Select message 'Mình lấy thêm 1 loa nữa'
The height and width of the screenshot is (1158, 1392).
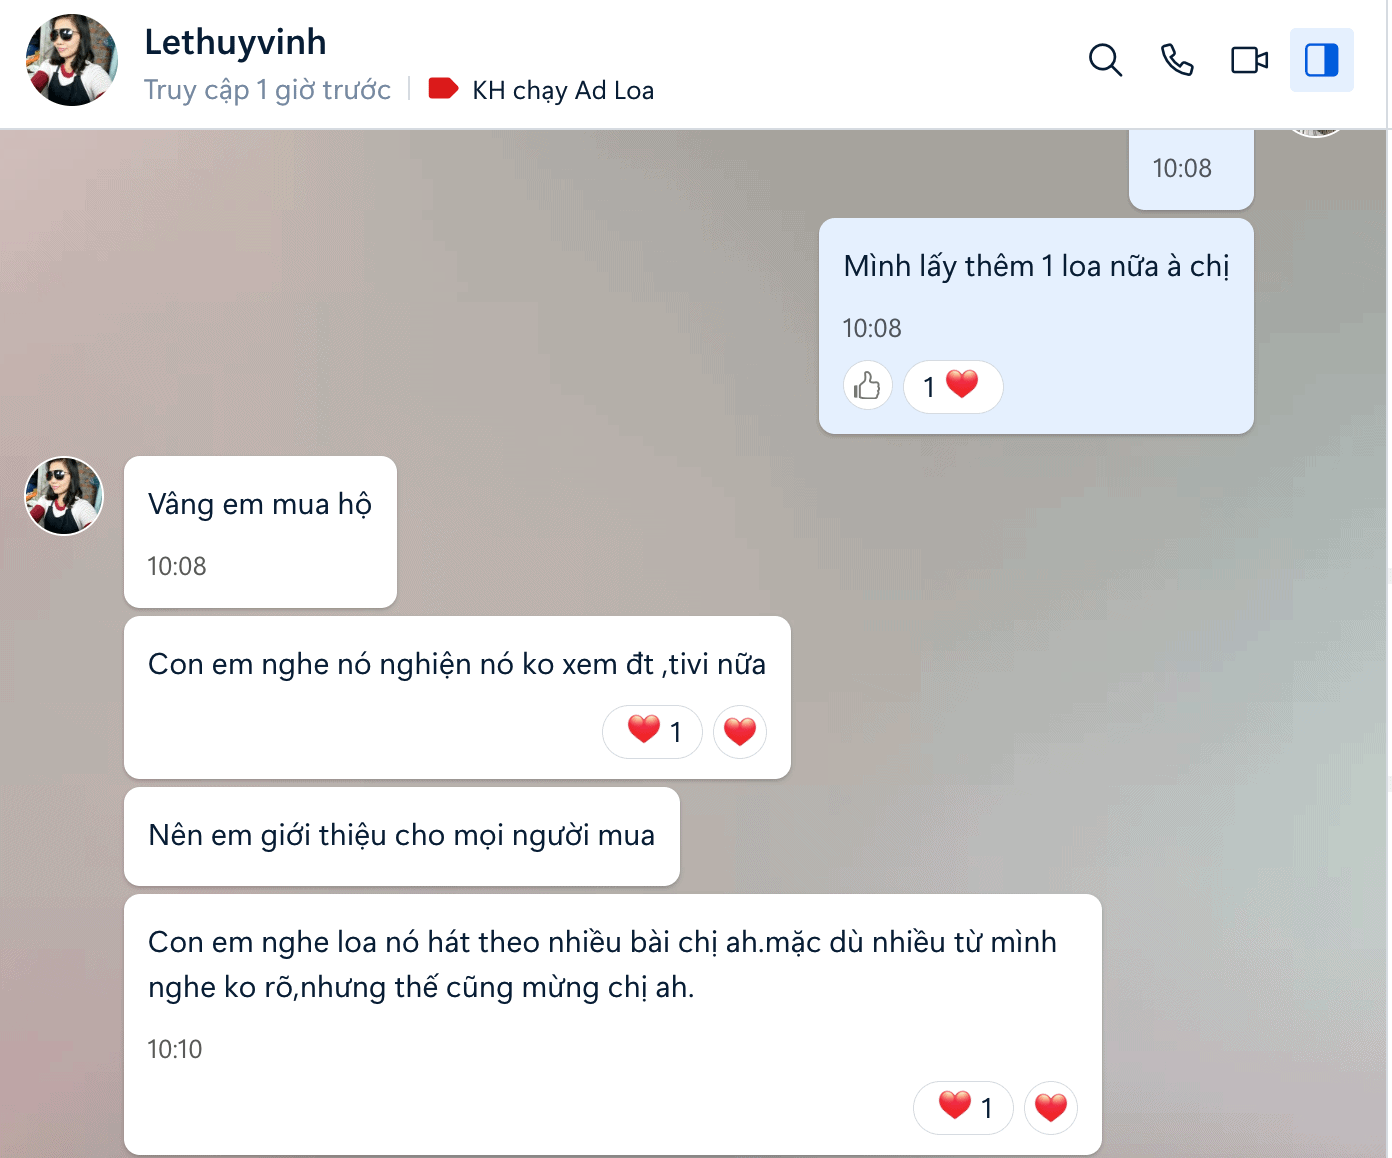tap(1036, 326)
